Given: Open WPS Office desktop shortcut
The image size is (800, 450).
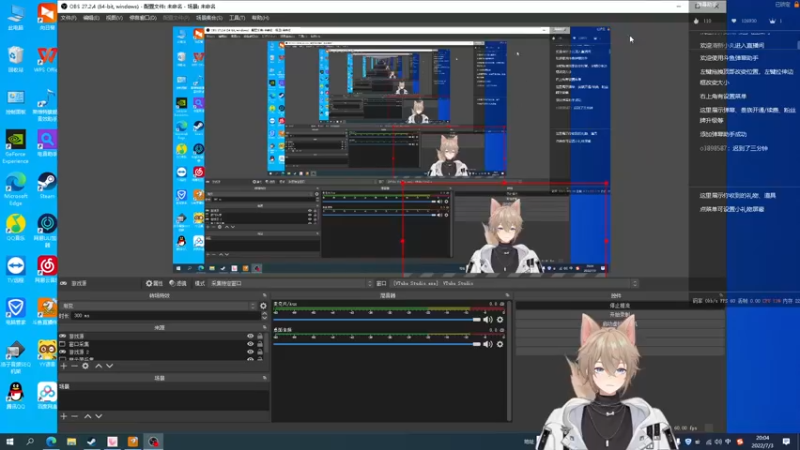Looking at the screenshot, I should (x=47, y=59).
